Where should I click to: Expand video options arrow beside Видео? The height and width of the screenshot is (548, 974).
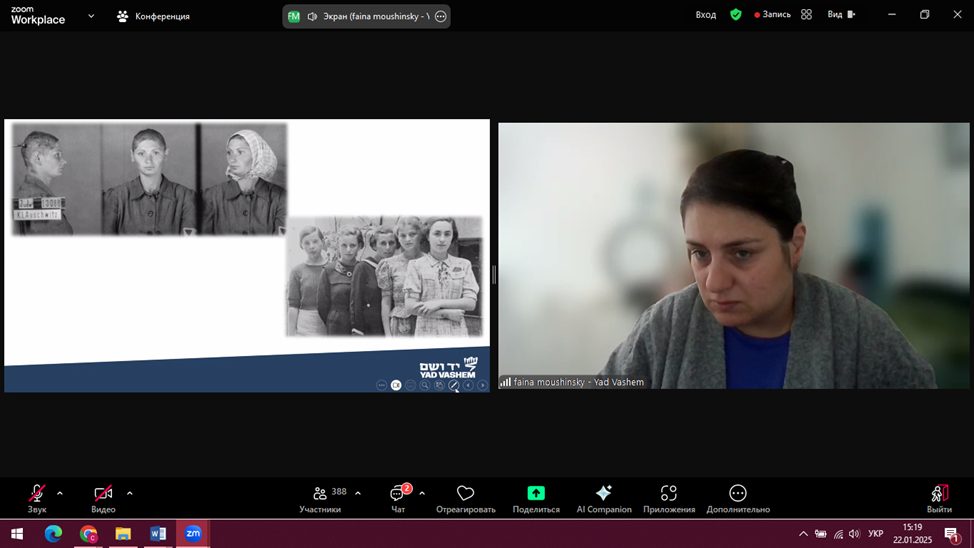coord(130,493)
